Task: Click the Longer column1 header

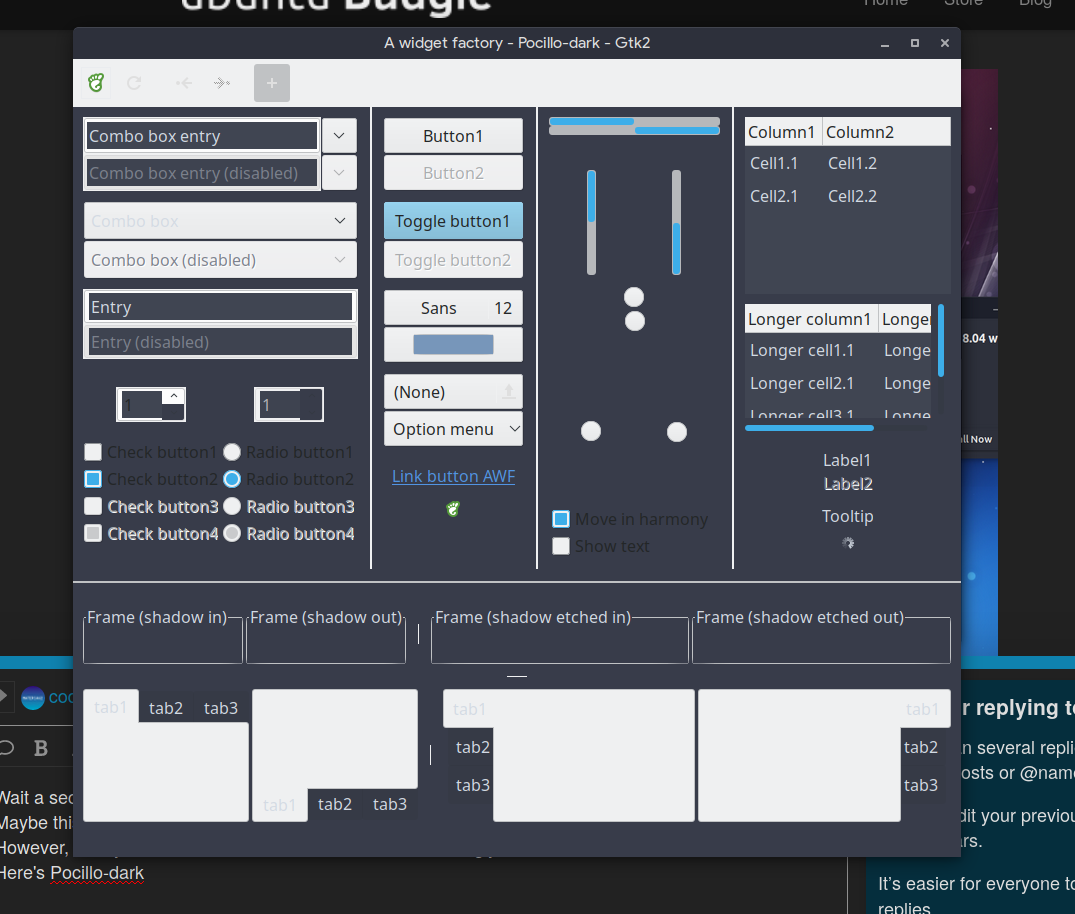Action: (x=811, y=319)
